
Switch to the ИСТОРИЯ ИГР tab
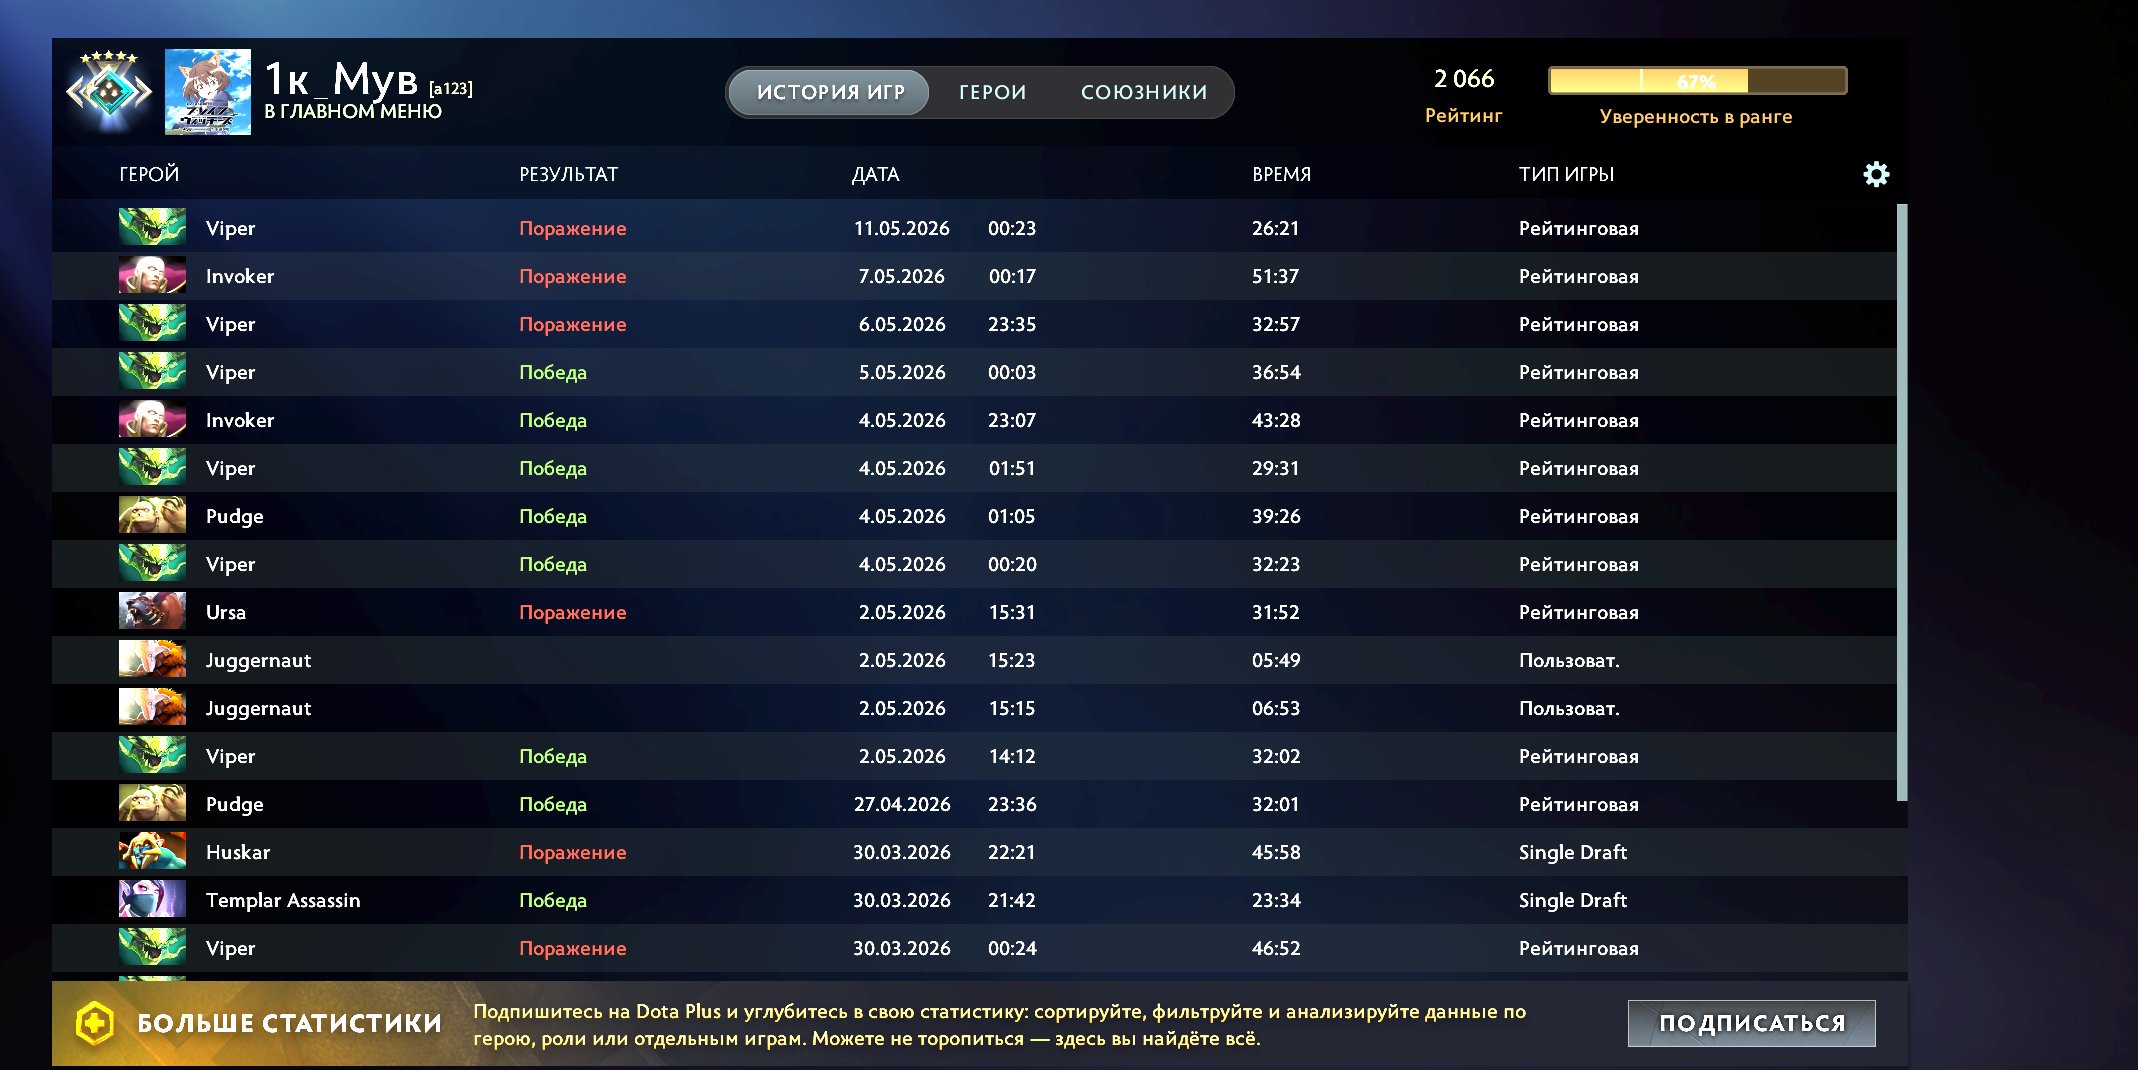point(830,92)
